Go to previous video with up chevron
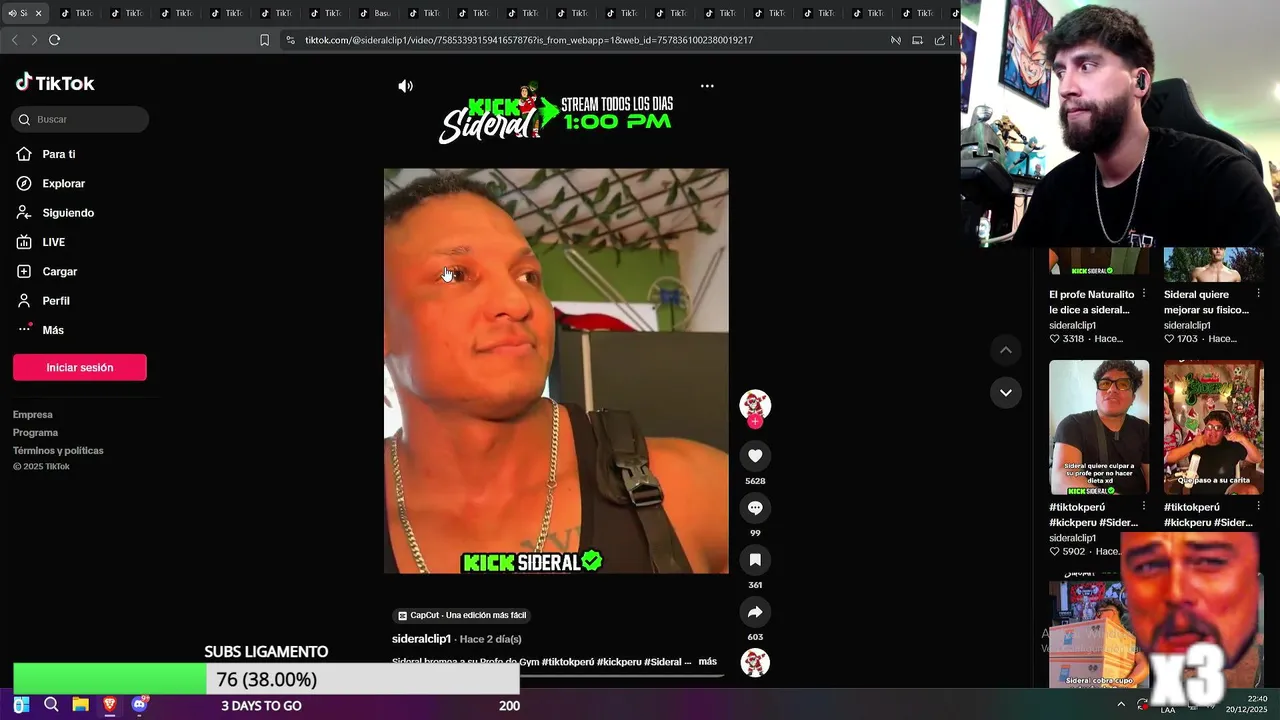Viewport: 1280px width, 720px height. [x=1006, y=350]
